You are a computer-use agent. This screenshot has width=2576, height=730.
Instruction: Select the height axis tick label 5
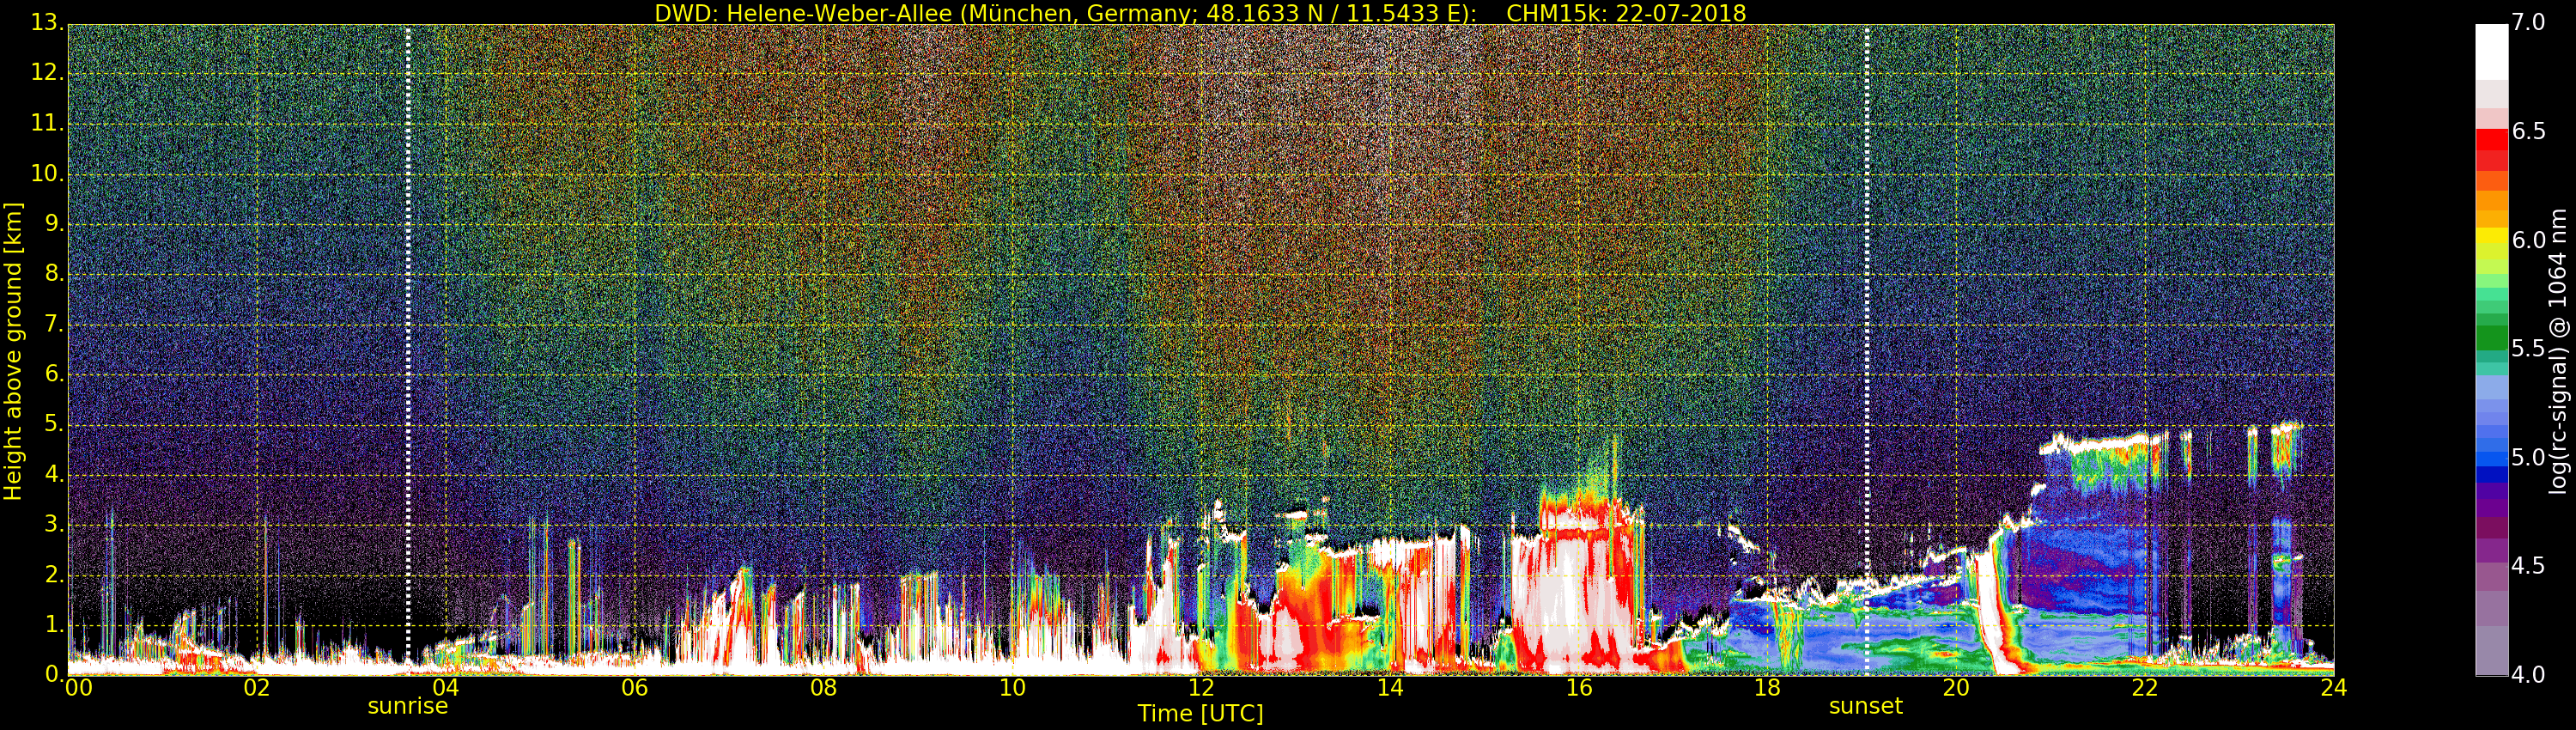(53, 424)
